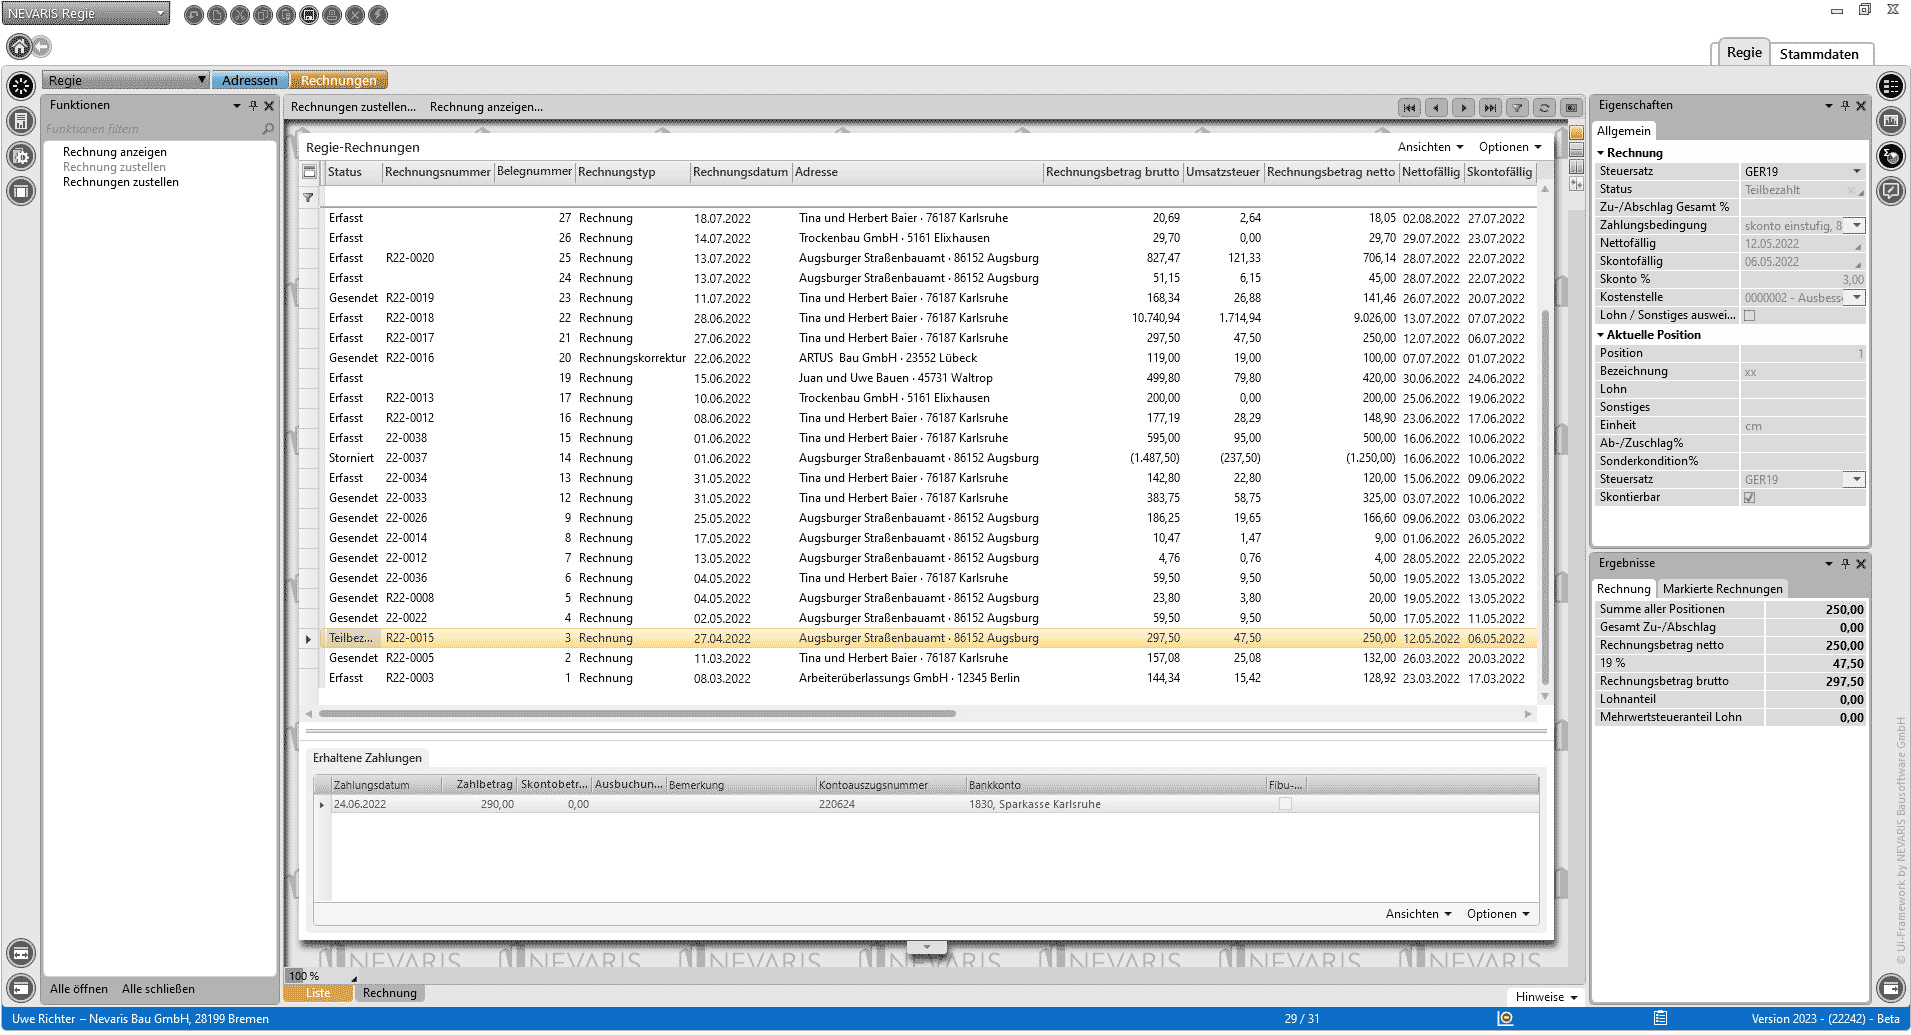Click Rechnungen zustellen... command
The image size is (1911, 1035).
353,107
